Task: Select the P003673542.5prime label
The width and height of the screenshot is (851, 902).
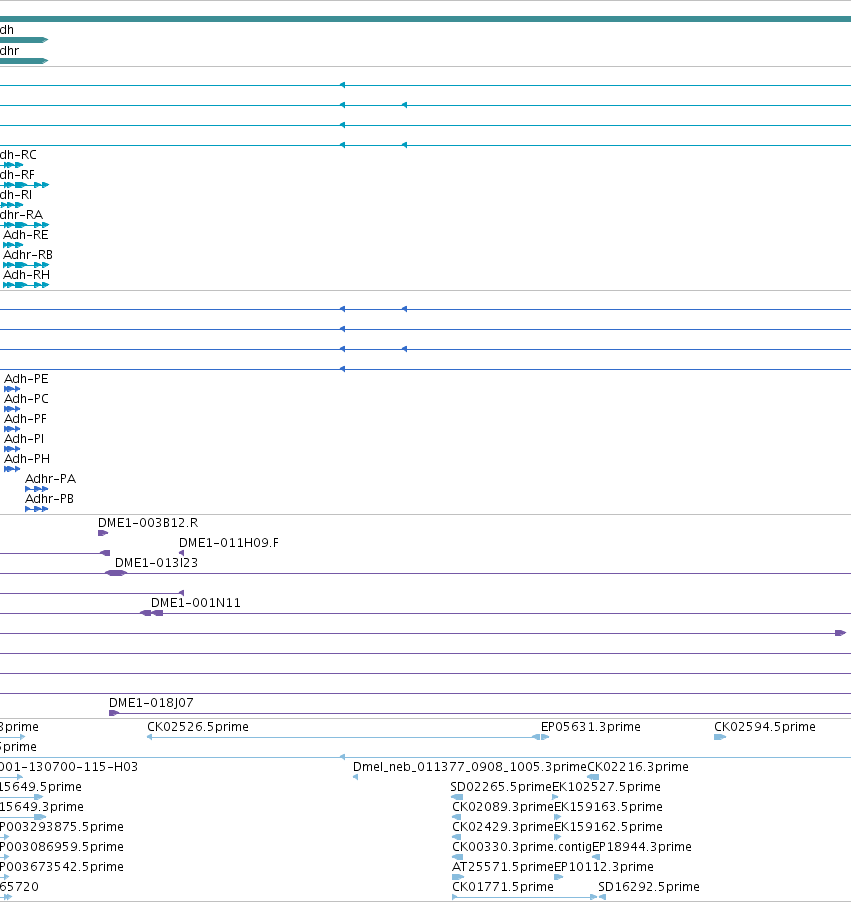Action: (x=62, y=867)
